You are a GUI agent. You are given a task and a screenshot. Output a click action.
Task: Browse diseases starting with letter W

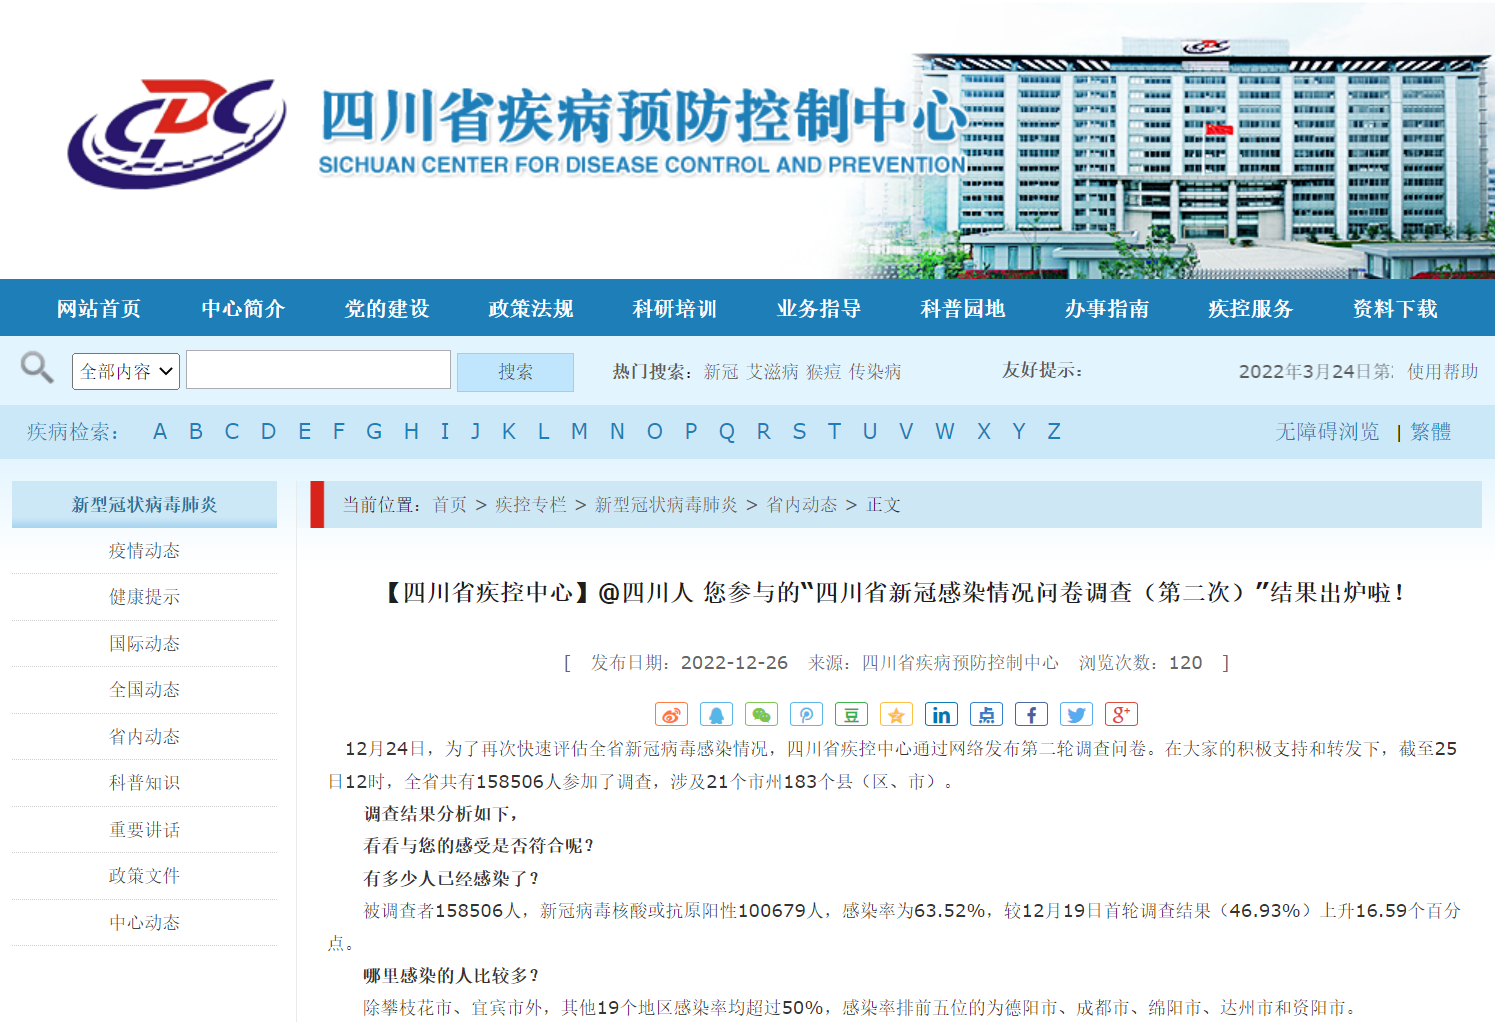pyautogui.click(x=945, y=432)
